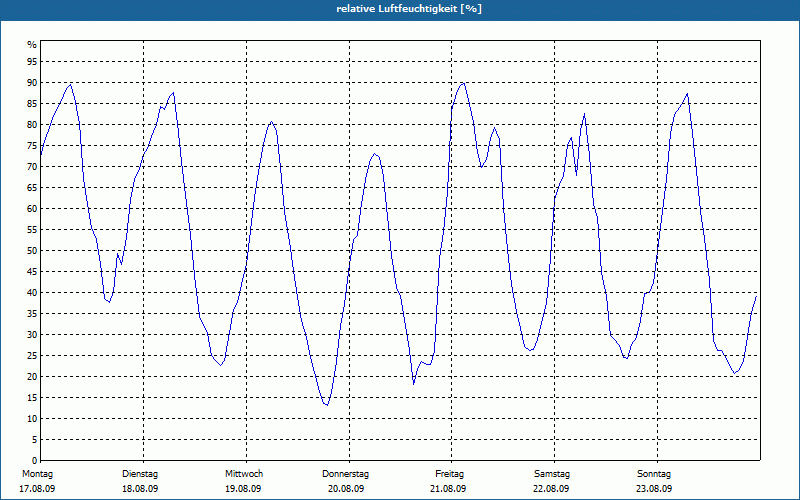This screenshot has height=500, width=800.
Task: Click the 'Dienstag' axis label
Action: (x=140, y=474)
